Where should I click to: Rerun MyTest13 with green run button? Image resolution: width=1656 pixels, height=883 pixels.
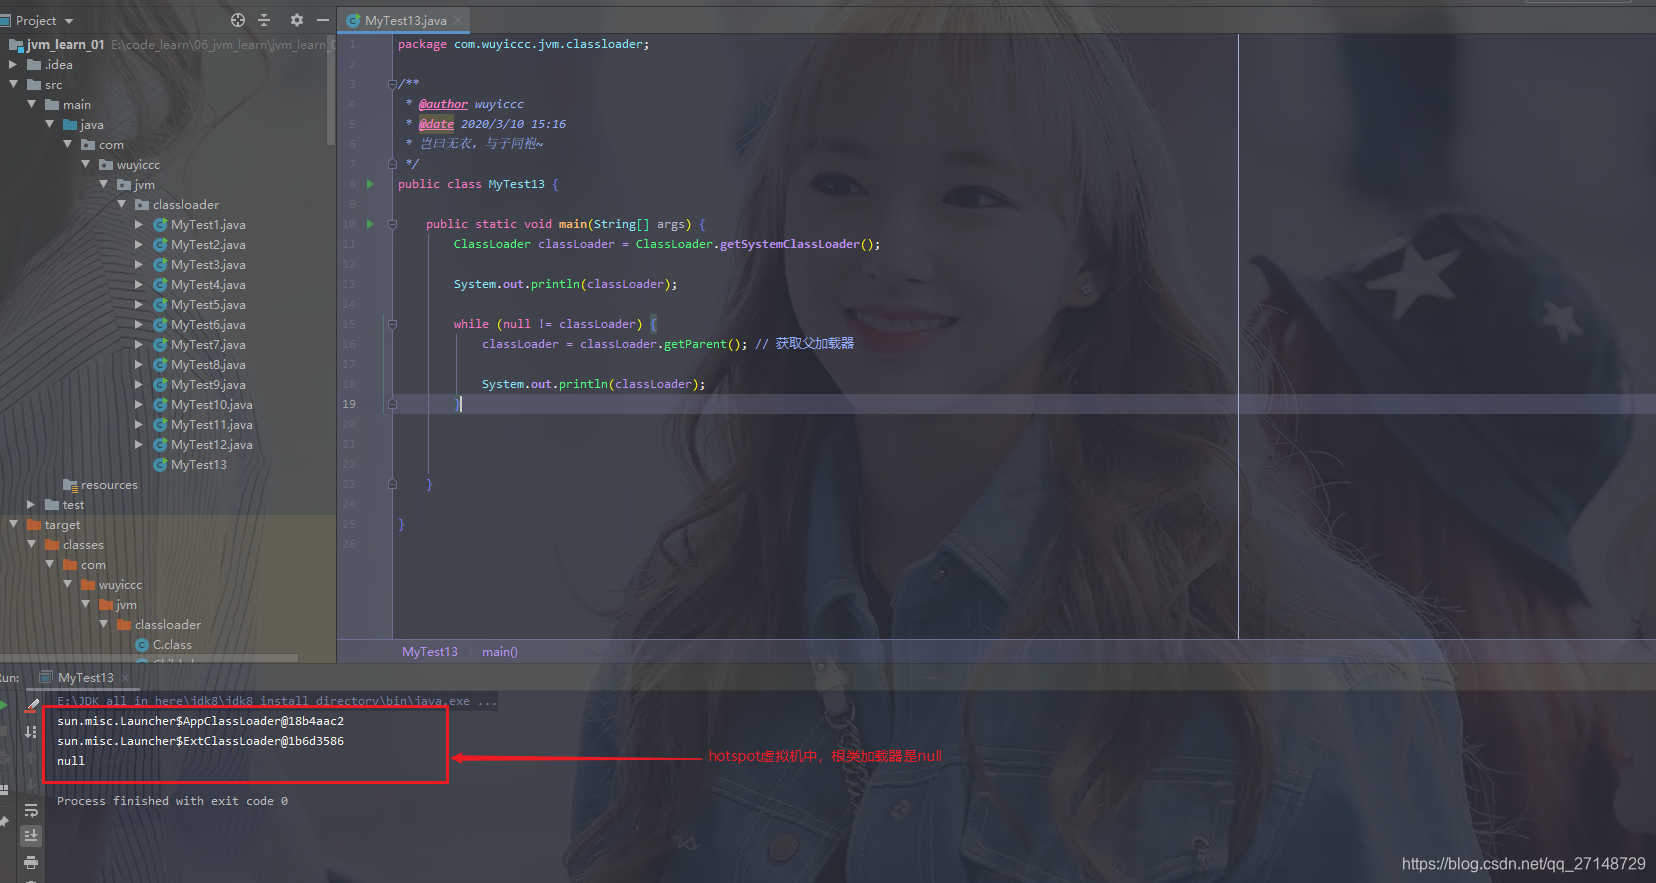coord(4,705)
